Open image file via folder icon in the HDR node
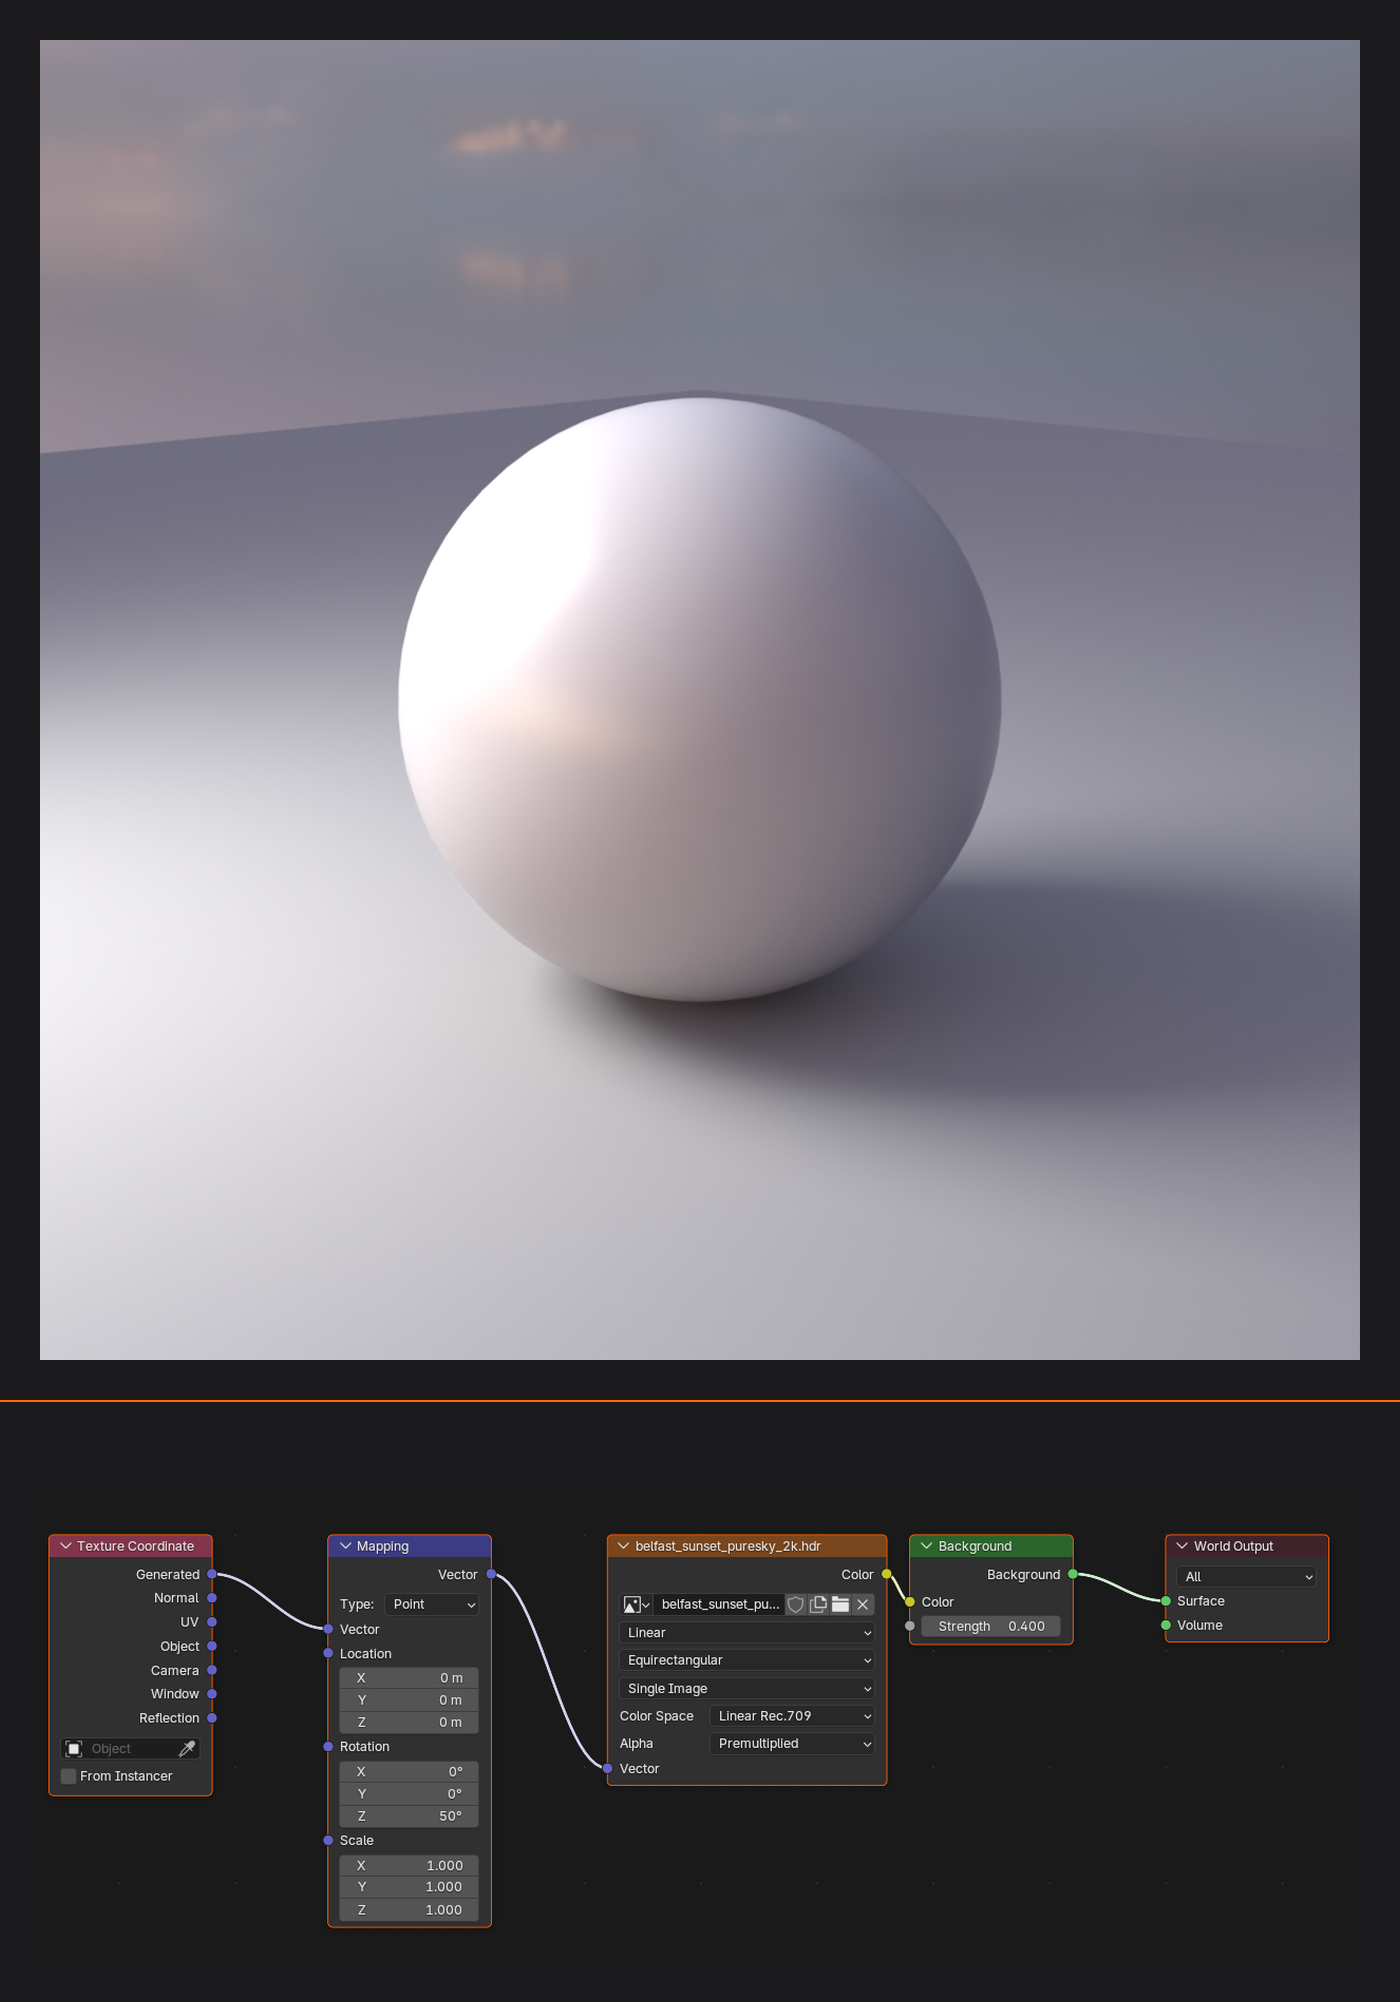The width and height of the screenshot is (1400, 2002). point(840,1604)
